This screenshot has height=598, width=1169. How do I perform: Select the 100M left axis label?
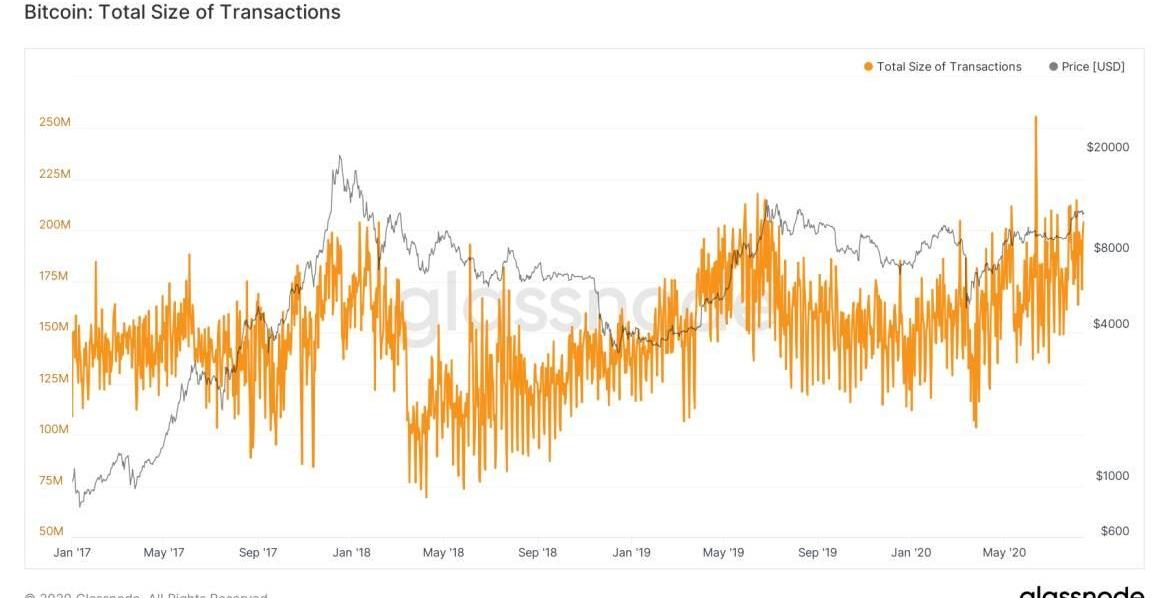54,429
